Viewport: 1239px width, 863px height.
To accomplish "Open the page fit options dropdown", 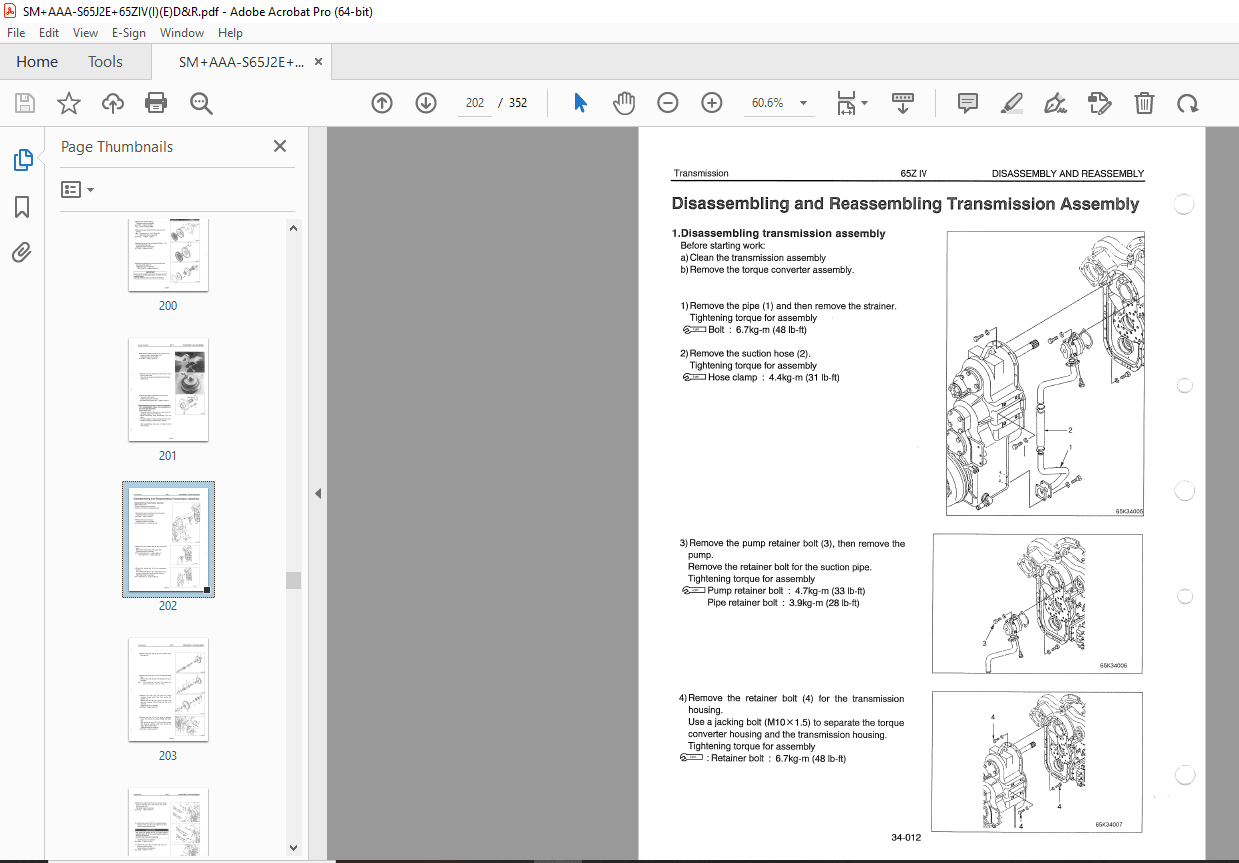I will [x=862, y=103].
